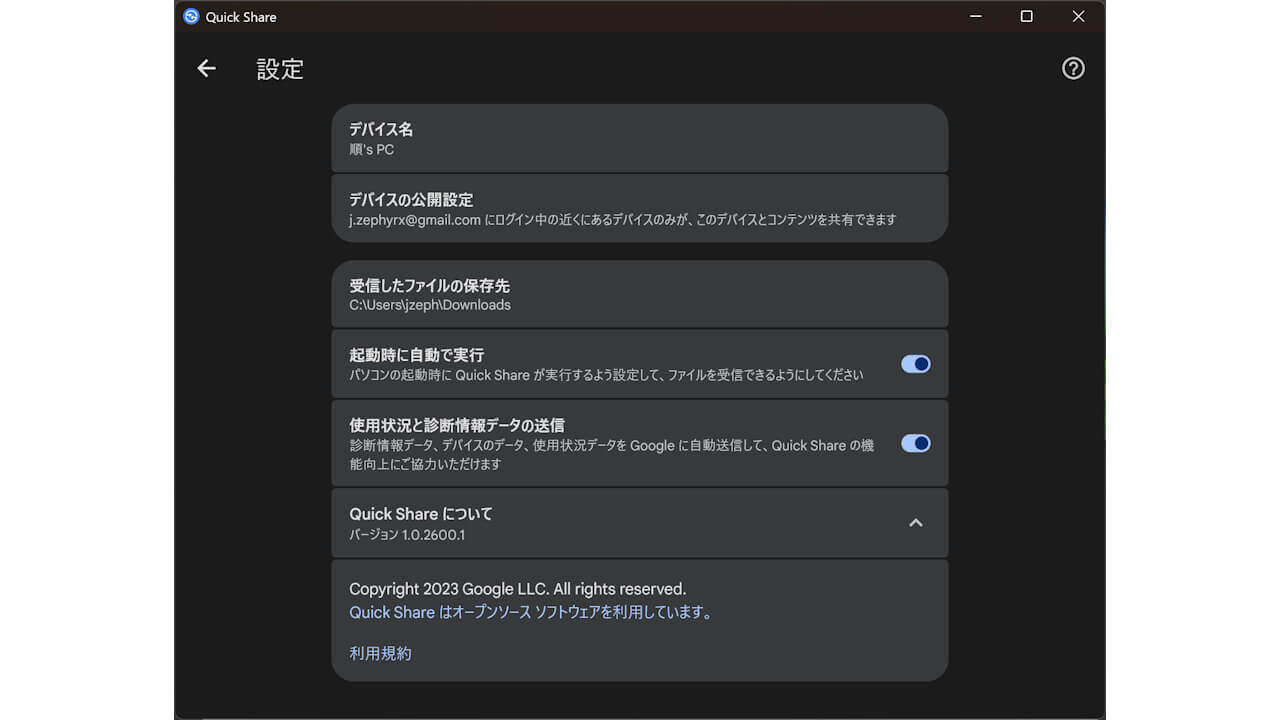
Task: Open the 利用規約 link
Action: [380, 653]
